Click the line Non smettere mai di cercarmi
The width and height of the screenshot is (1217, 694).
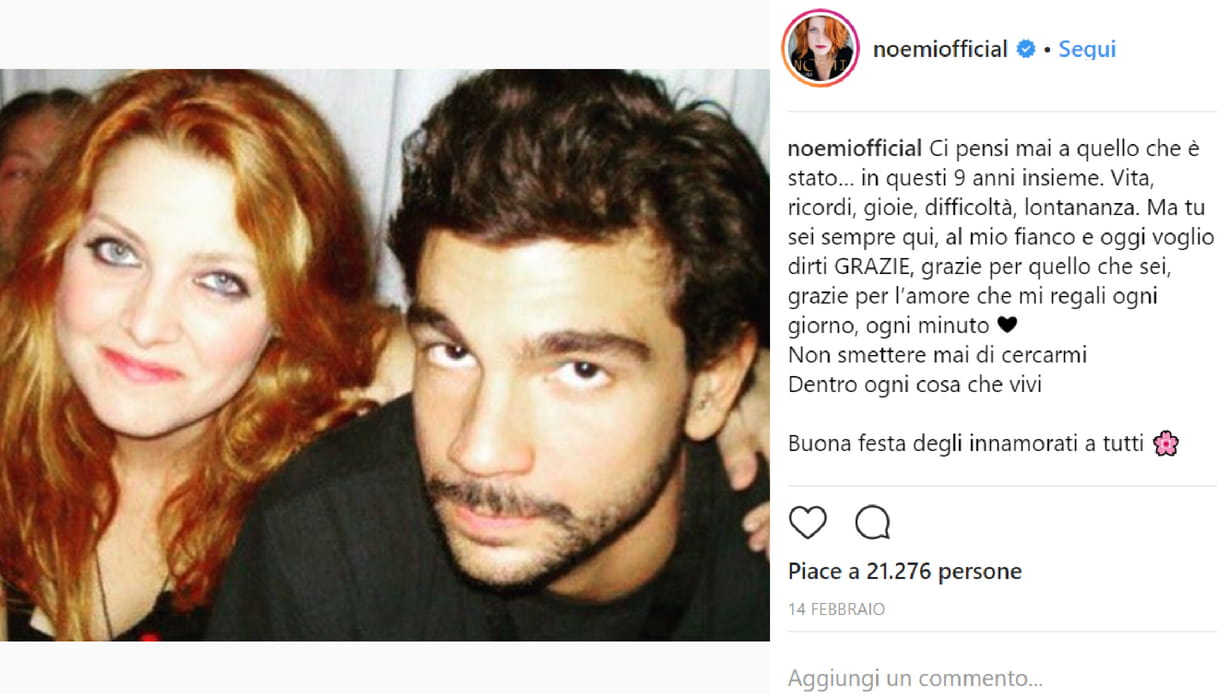(x=937, y=355)
